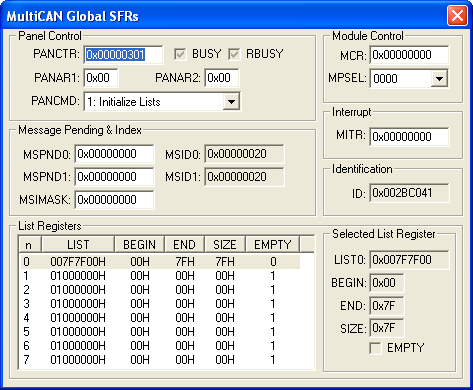Click the PANCTR input field

coord(123,55)
